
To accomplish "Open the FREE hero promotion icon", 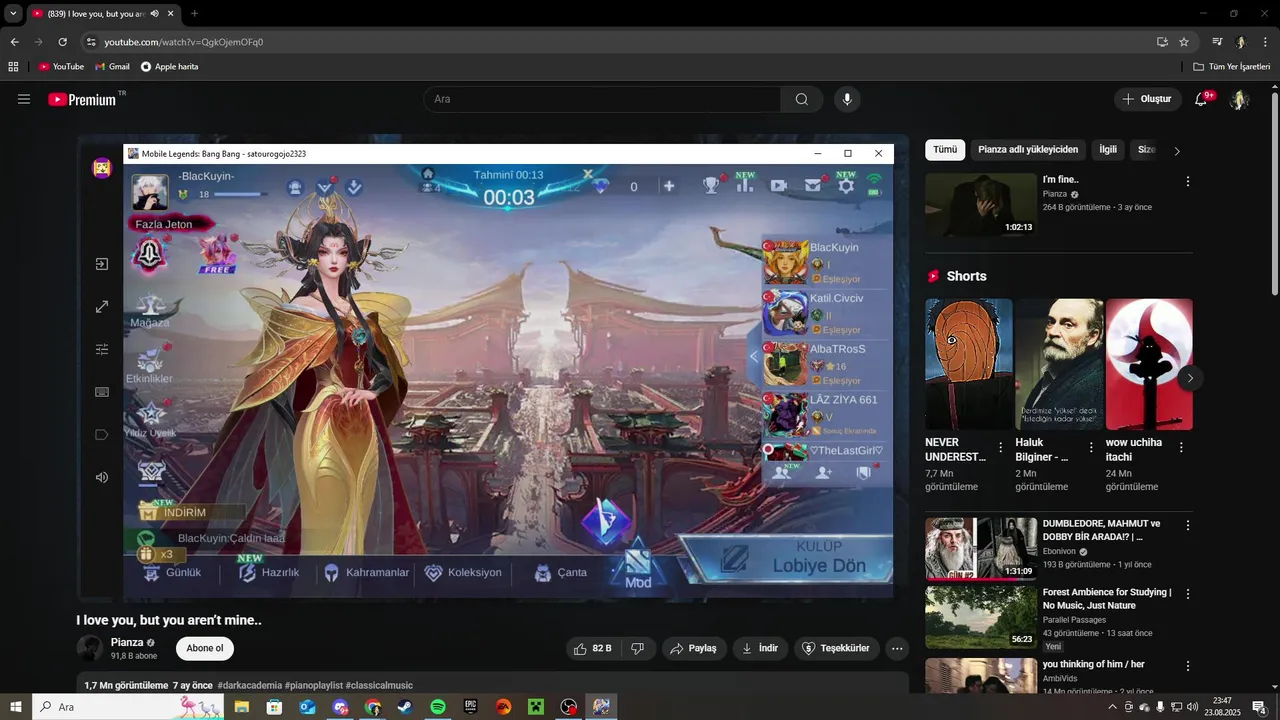I will 217,254.
